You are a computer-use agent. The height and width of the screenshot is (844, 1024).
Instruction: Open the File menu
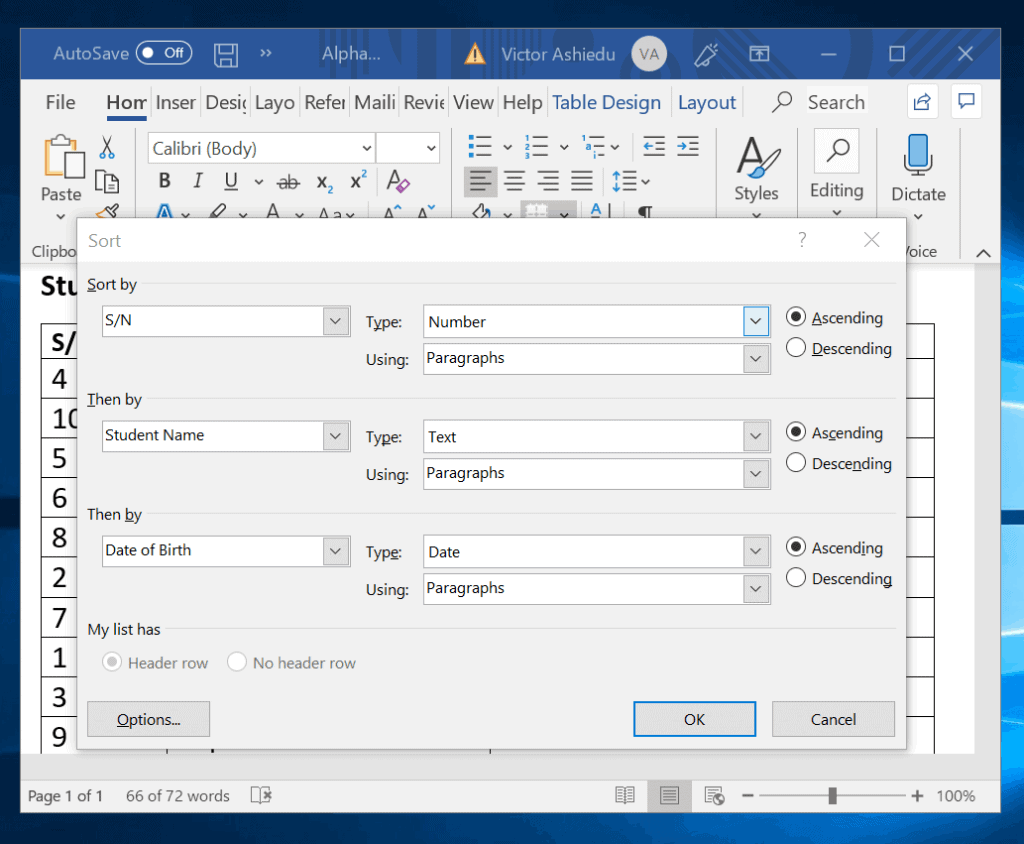(60, 101)
